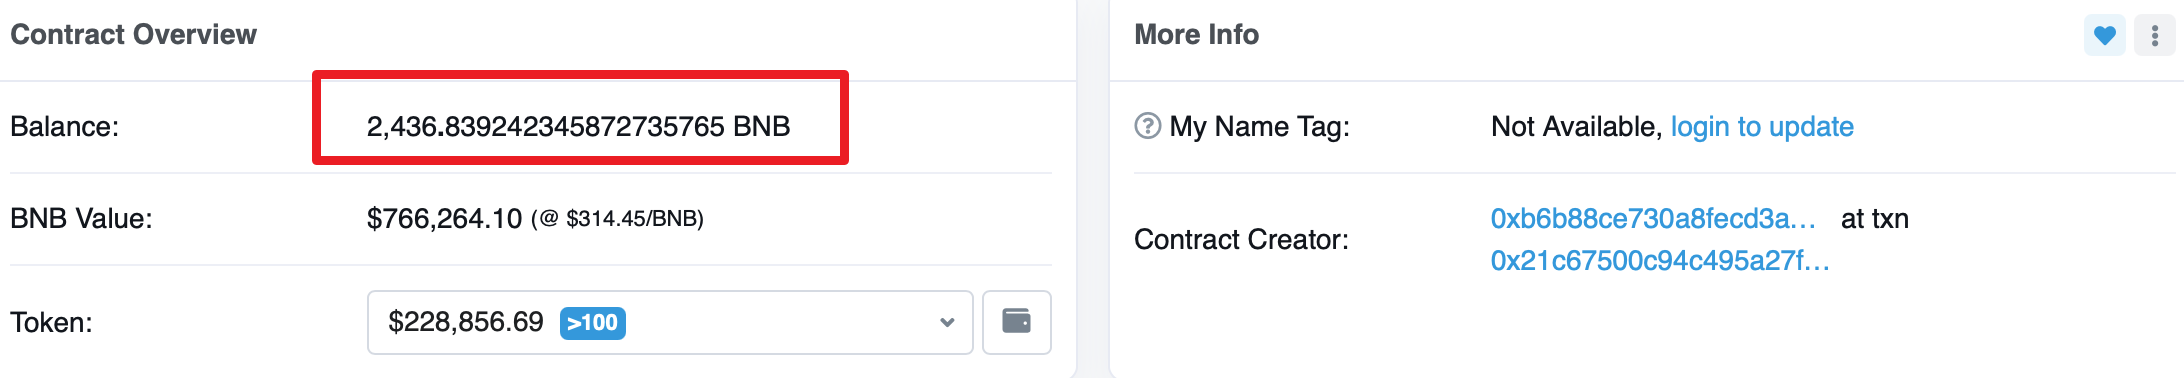Click the Contract Overview heading
This screenshot has width=2184, height=378.
pos(133,35)
